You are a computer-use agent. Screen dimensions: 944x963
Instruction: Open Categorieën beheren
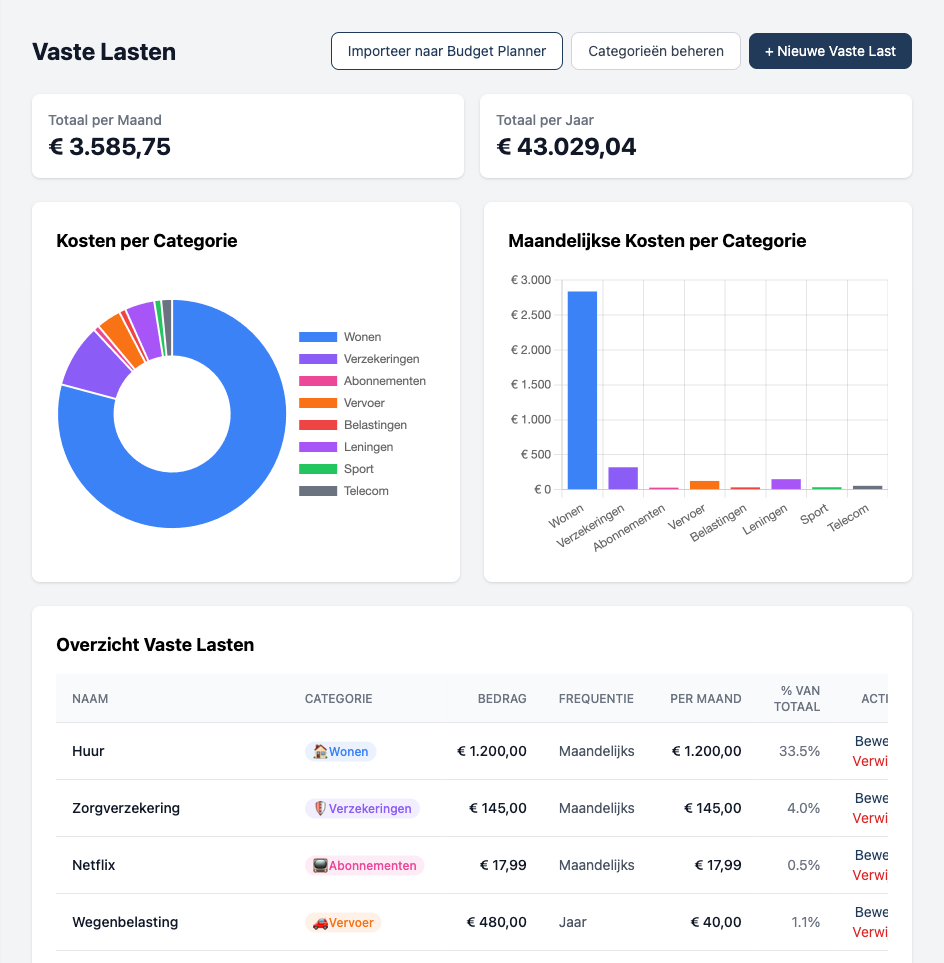coord(656,51)
